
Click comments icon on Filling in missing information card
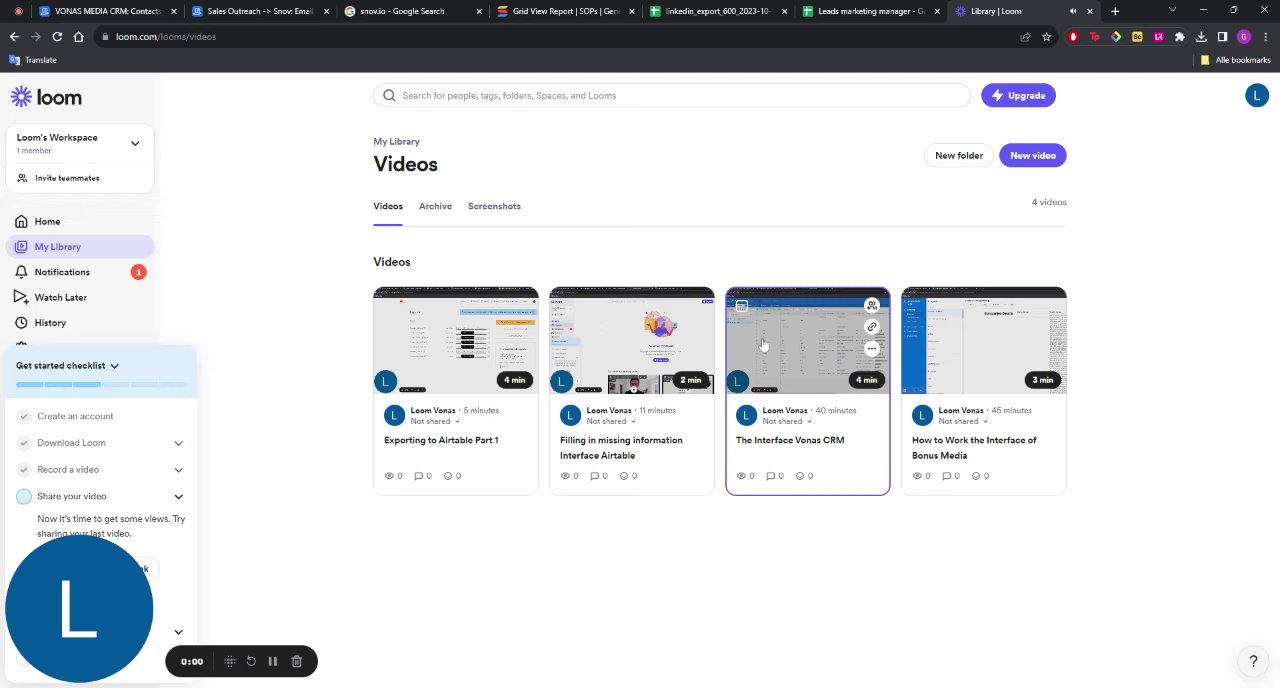(595, 476)
